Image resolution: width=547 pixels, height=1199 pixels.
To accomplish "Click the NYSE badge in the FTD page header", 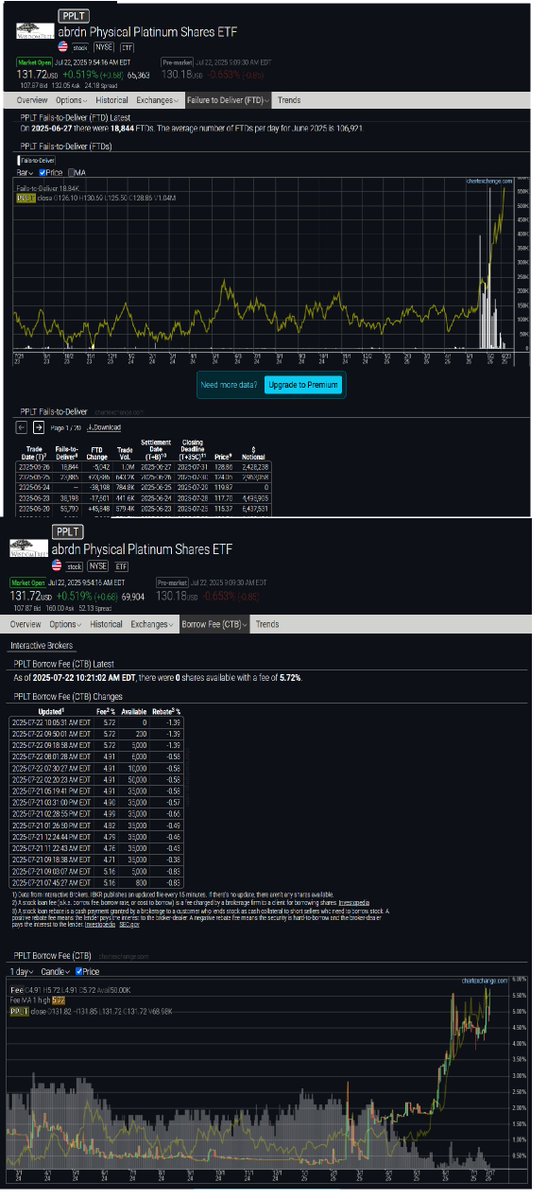I will coord(103,47).
